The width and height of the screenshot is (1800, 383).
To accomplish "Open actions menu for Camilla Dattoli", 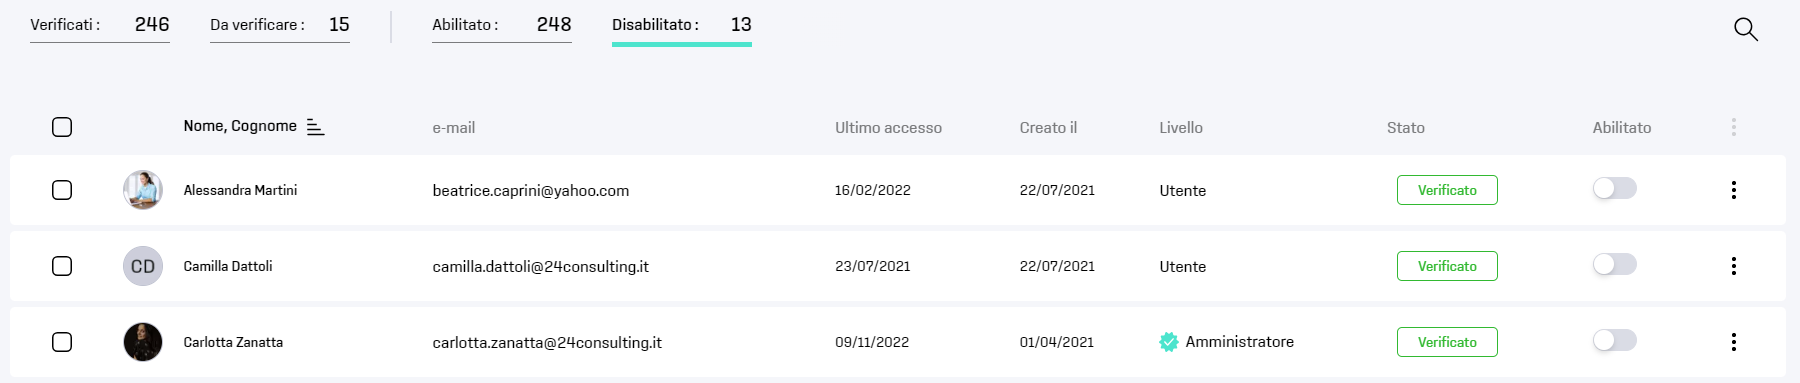I will 1733,266.
